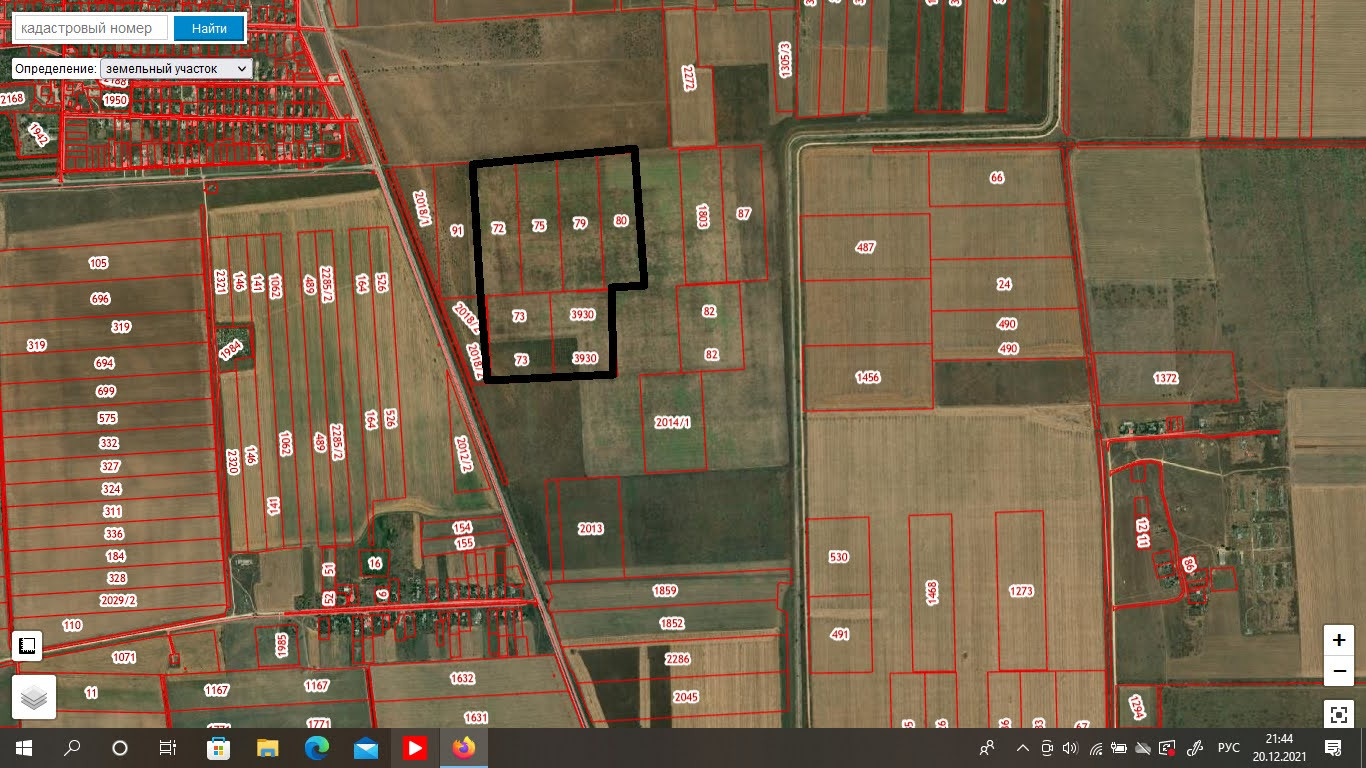This screenshot has height=768, width=1366.
Task: Open the notification Action Center
Action: click(1332, 748)
